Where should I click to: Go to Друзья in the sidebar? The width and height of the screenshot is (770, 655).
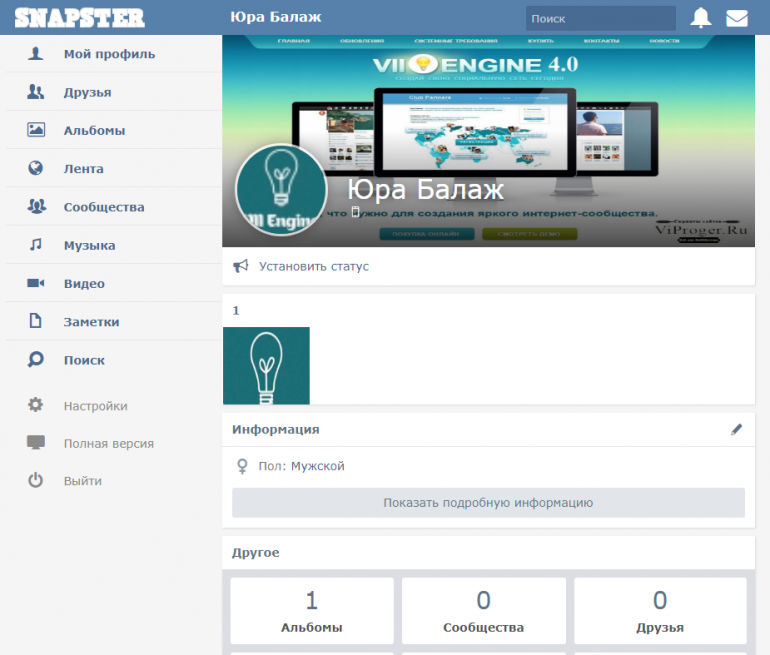(87, 93)
